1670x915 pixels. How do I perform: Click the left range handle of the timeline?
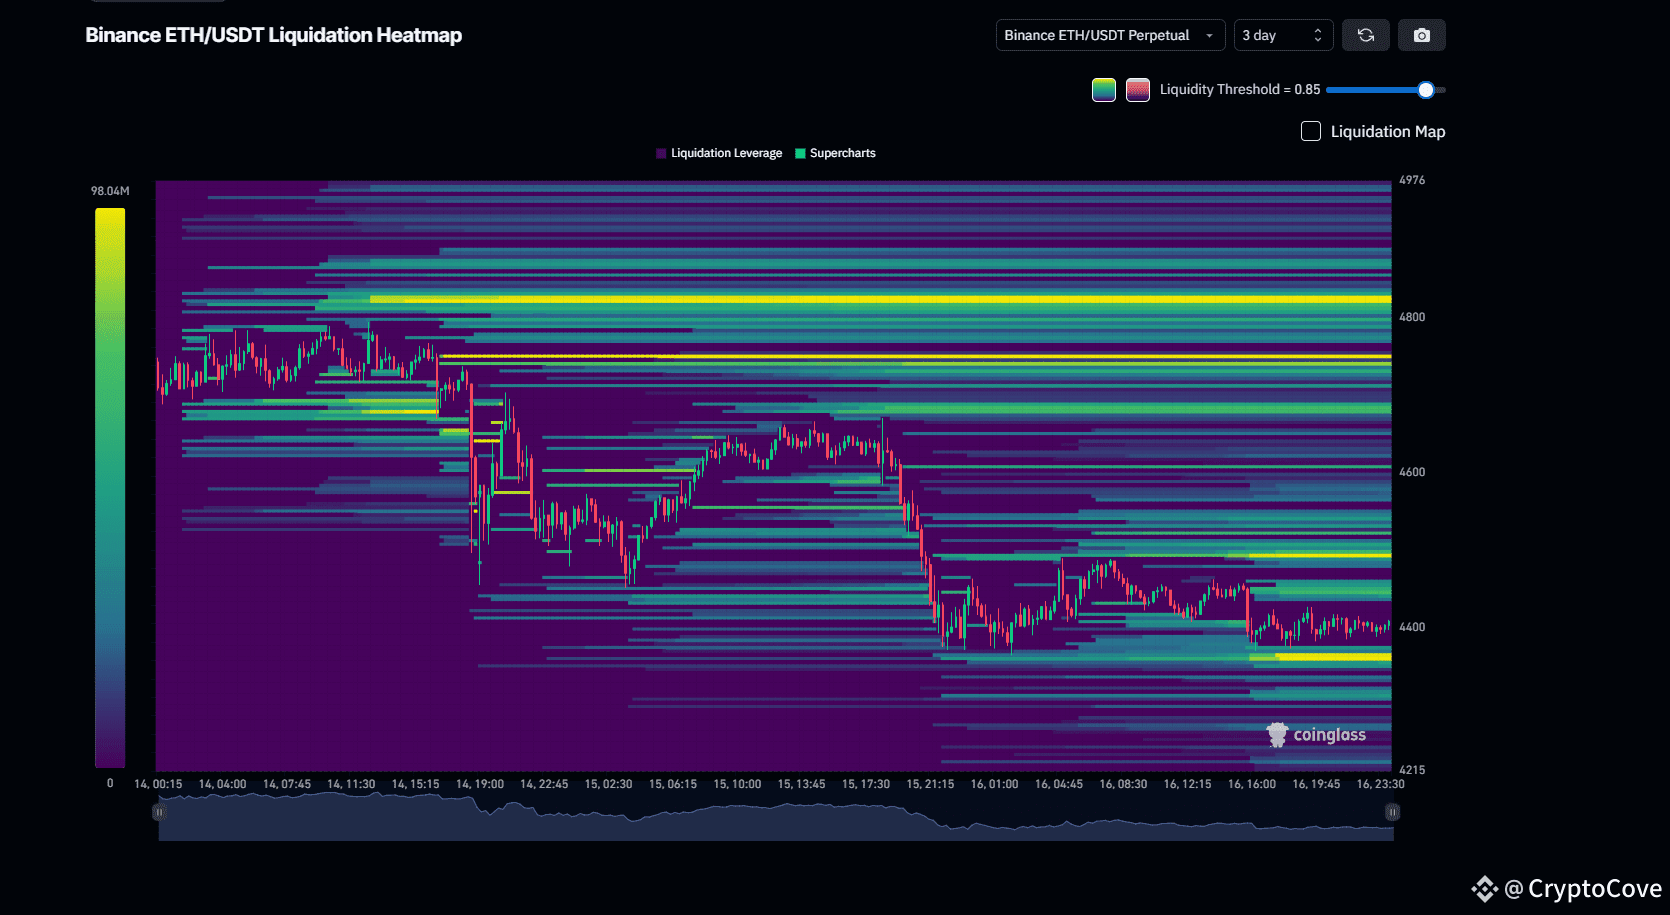pos(159,812)
